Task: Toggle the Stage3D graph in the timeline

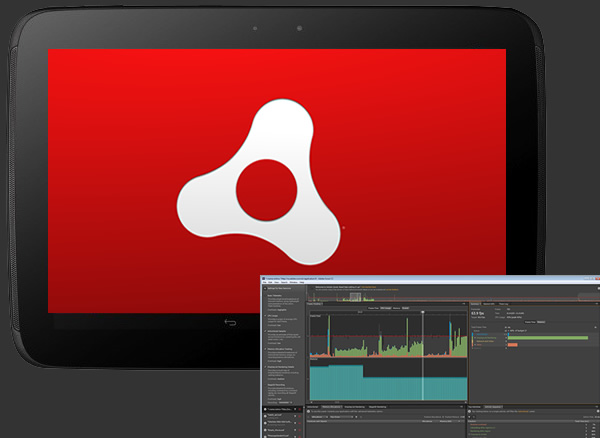Action: tap(405, 308)
